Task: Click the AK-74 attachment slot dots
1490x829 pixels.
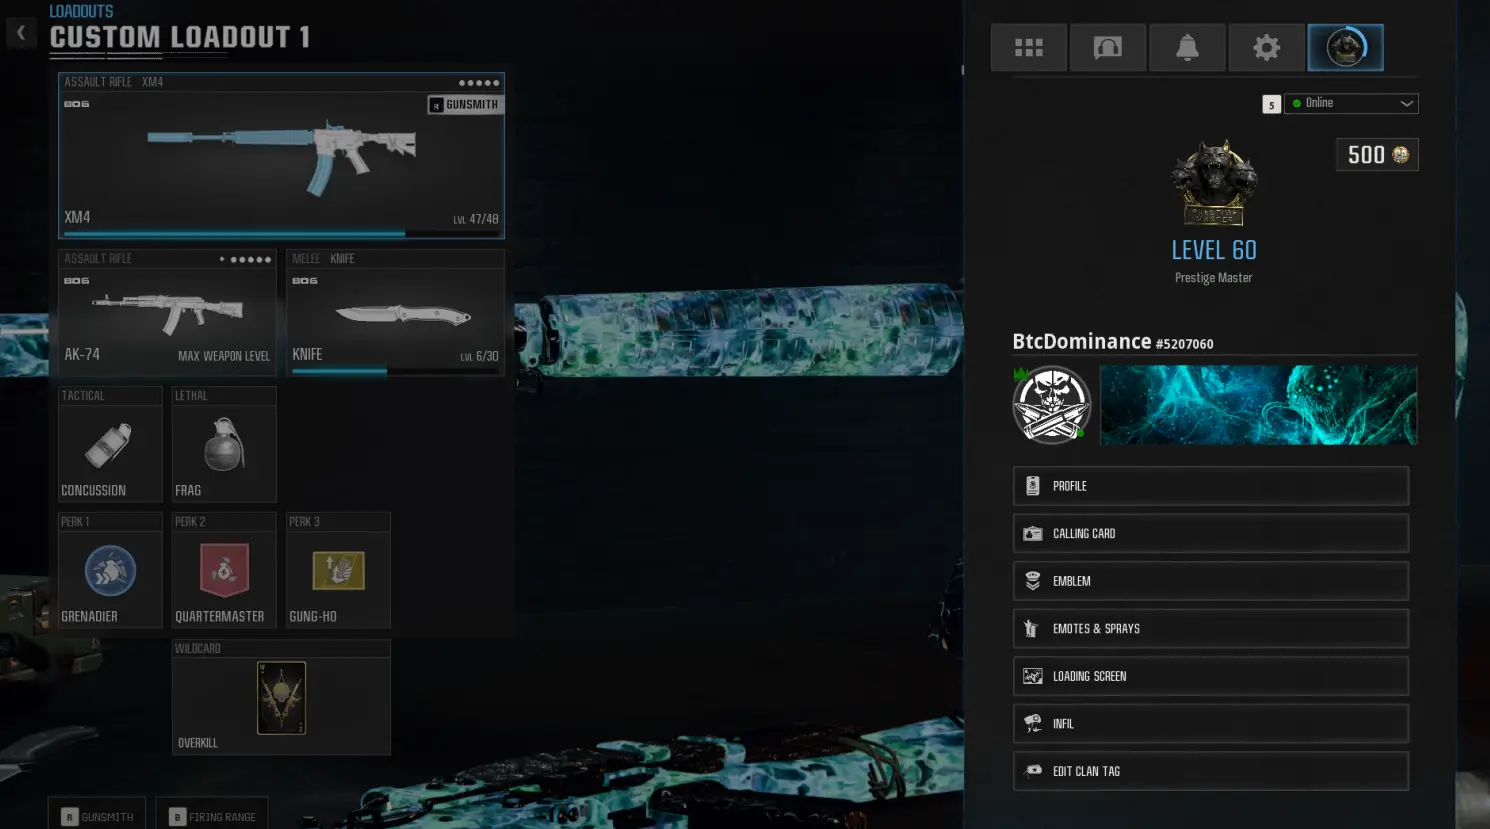Action: tap(245, 259)
